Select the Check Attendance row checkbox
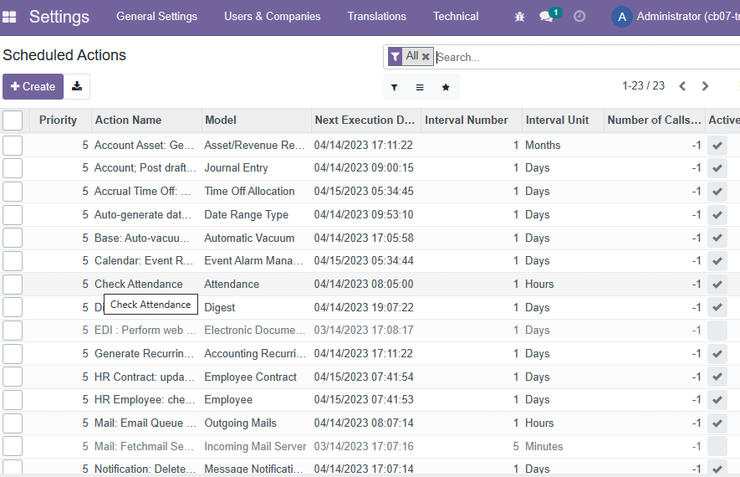The image size is (740, 477). (x=13, y=285)
